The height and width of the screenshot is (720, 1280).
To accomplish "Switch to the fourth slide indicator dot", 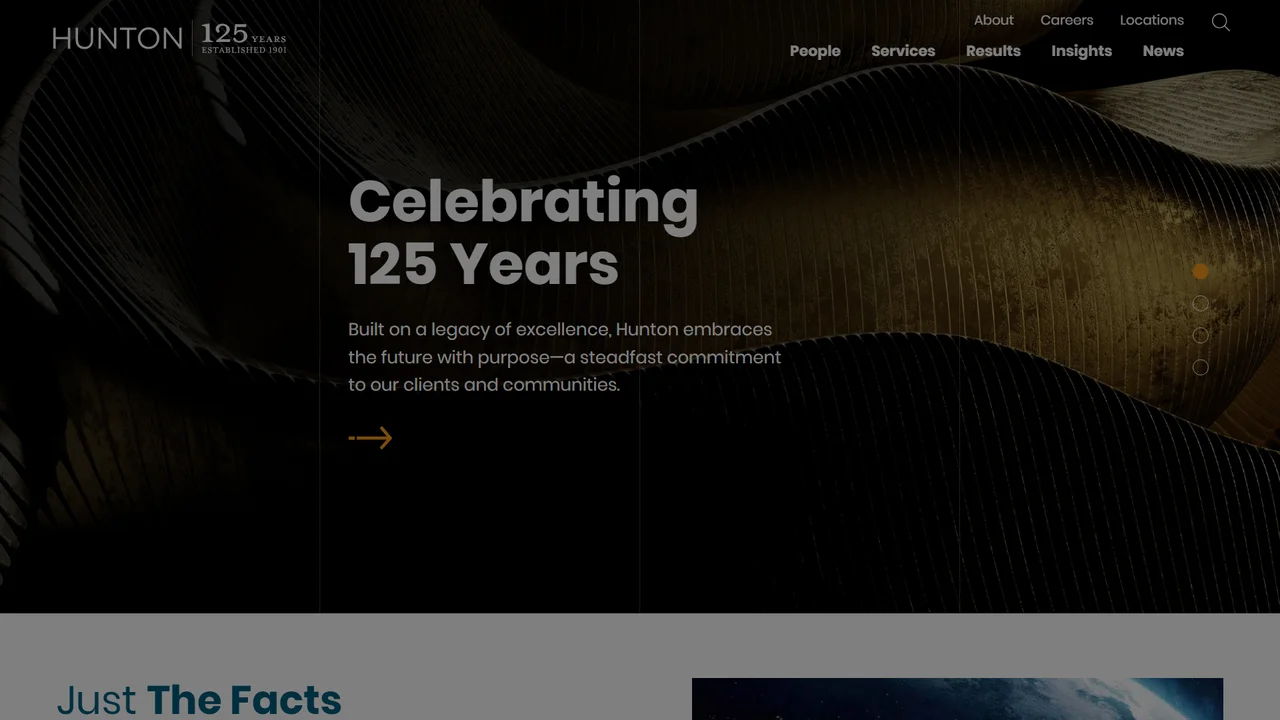I will [x=1201, y=367].
